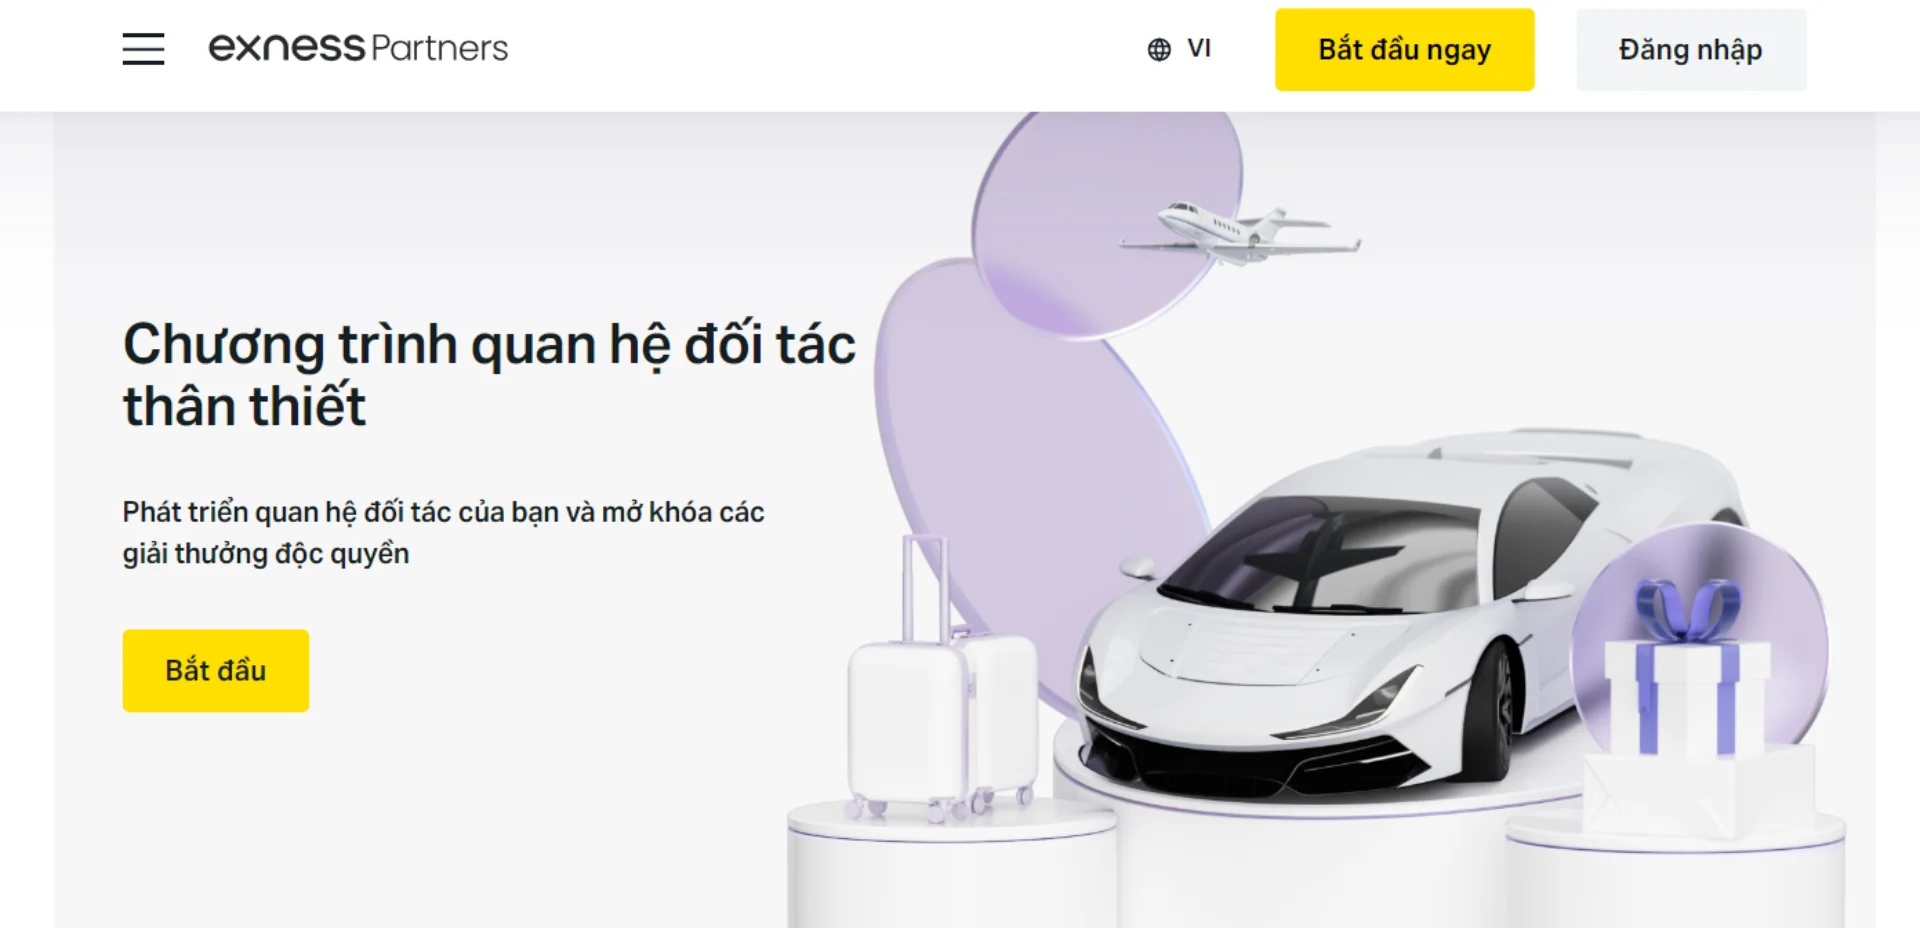Image resolution: width=1920 pixels, height=928 pixels.
Task: Click the airplane illustration
Action: tap(1241, 233)
